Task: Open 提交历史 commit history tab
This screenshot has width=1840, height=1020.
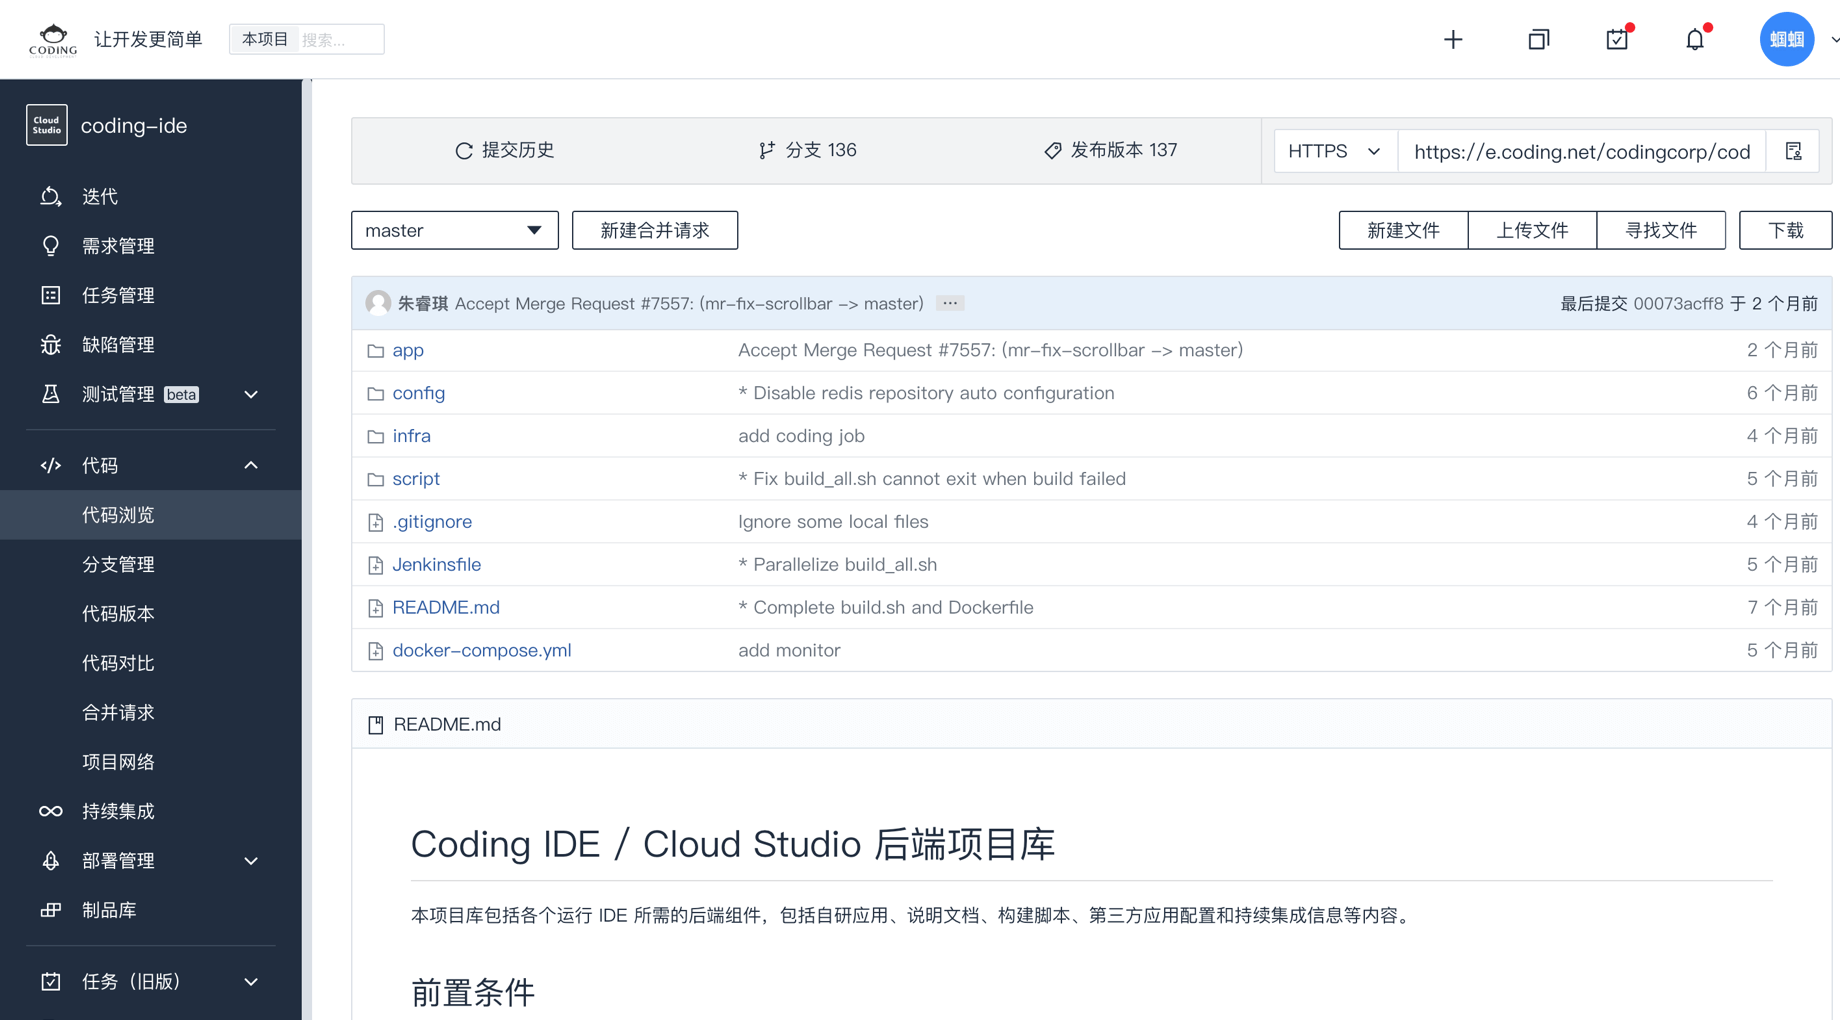Action: tap(504, 150)
